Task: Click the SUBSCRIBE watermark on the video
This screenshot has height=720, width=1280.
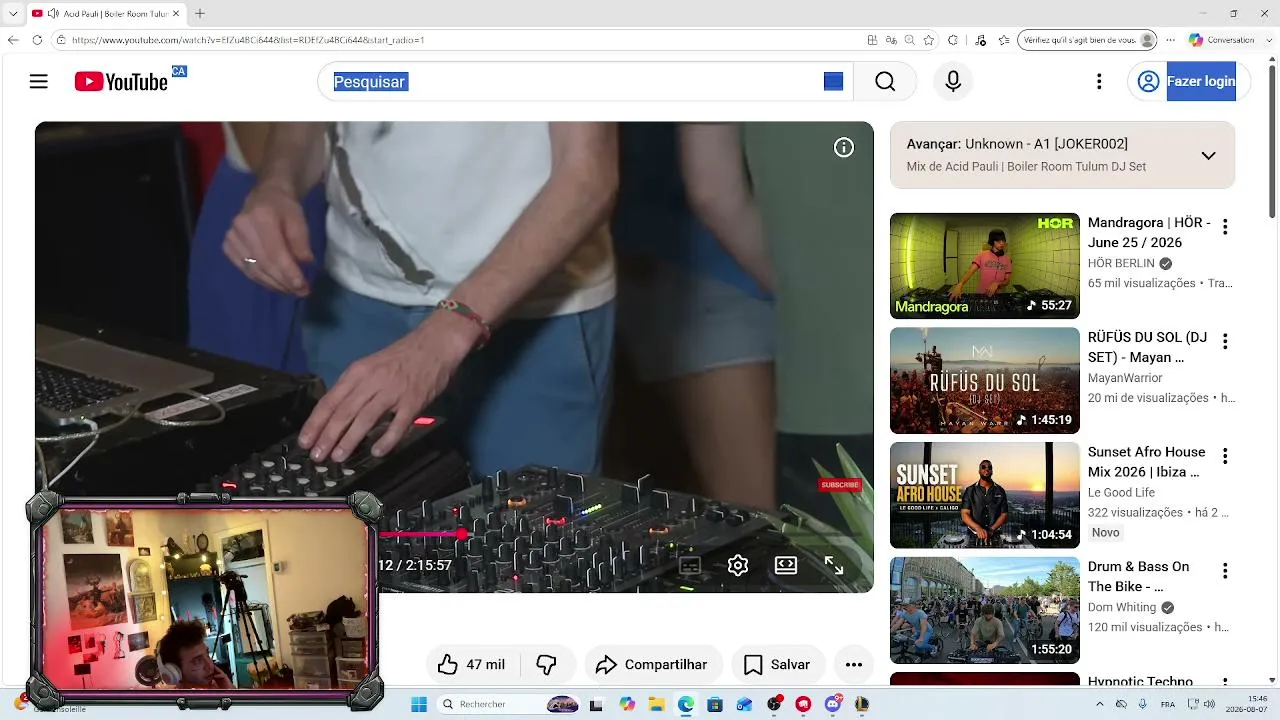Action: tap(840, 485)
